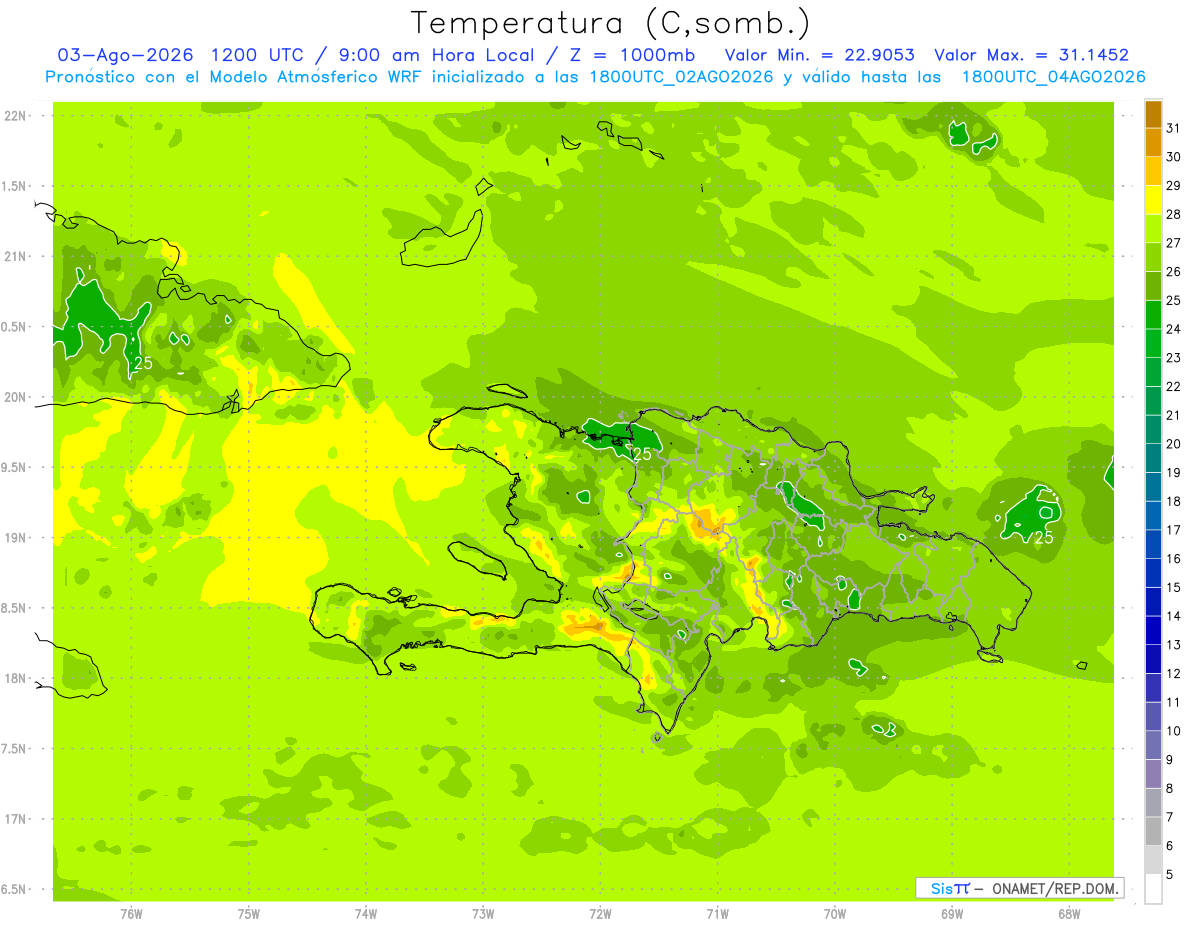The width and height of the screenshot is (1200, 927).
Task: Click the '69W' longitude label
Action: pyautogui.click(x=952, y=914)
